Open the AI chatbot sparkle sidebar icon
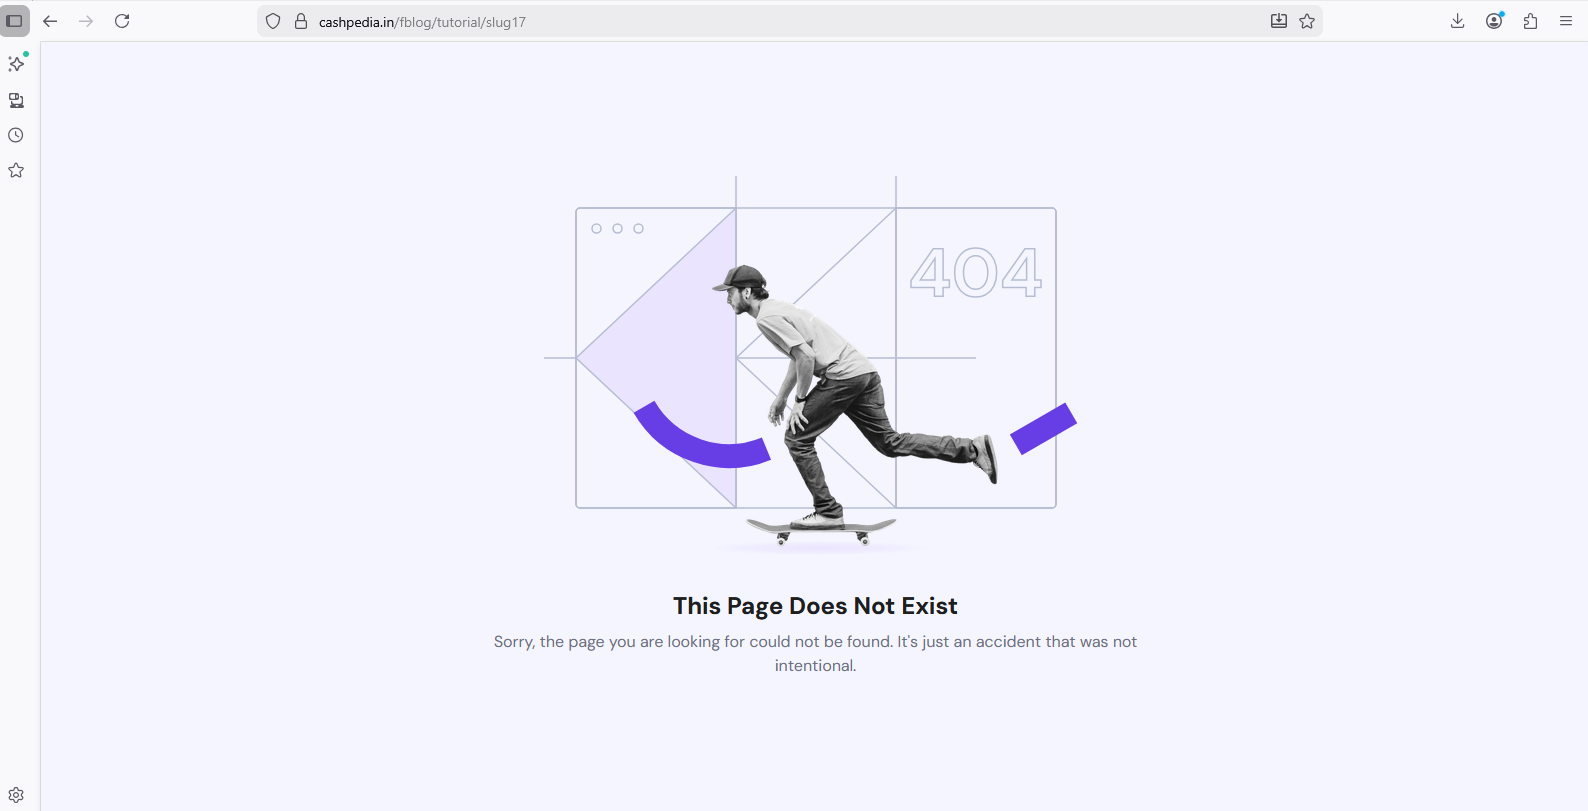The height and width of the screenshot is (811, 1588). [16, 64]
